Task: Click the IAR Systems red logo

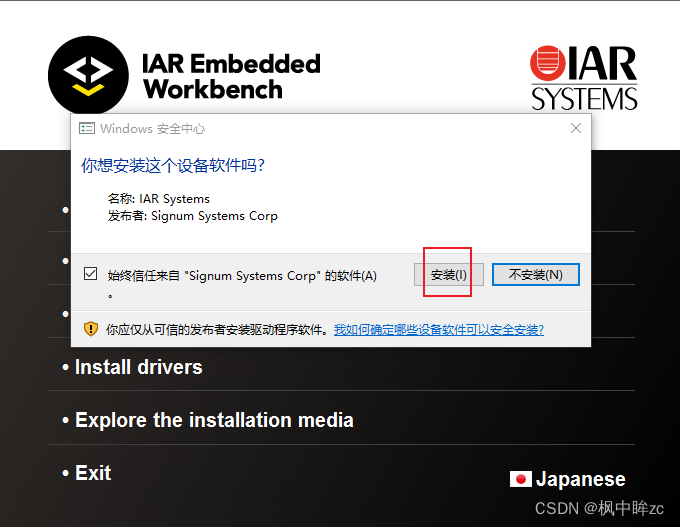Action: [x=584, y=78]
